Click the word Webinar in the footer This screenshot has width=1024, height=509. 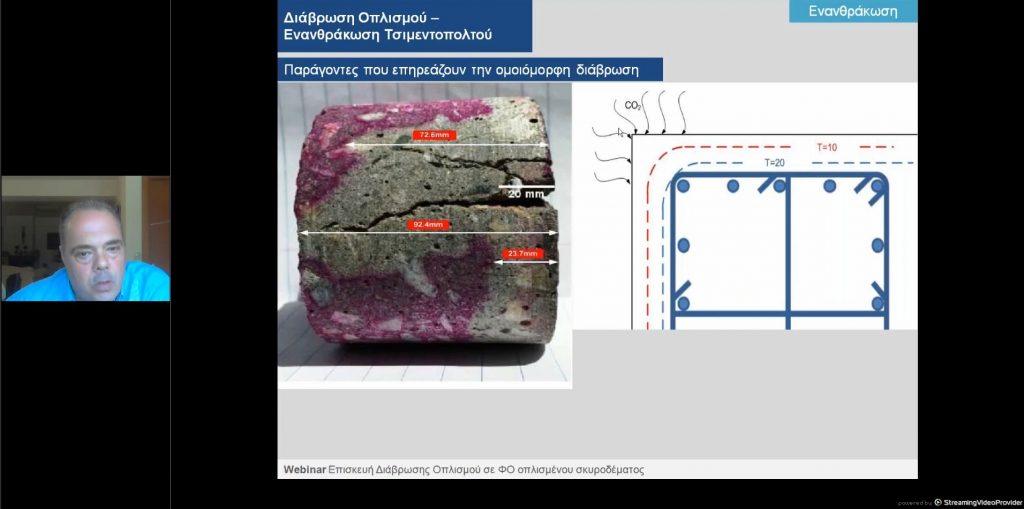[304, 469]
